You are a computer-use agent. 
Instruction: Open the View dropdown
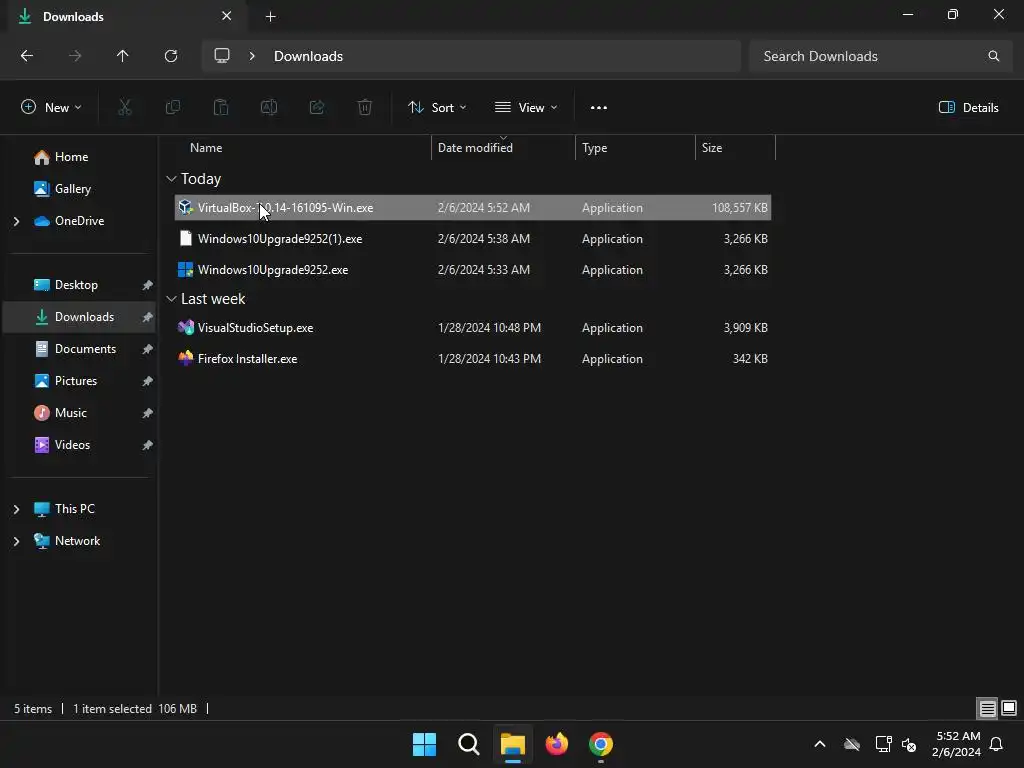point(526,107)
